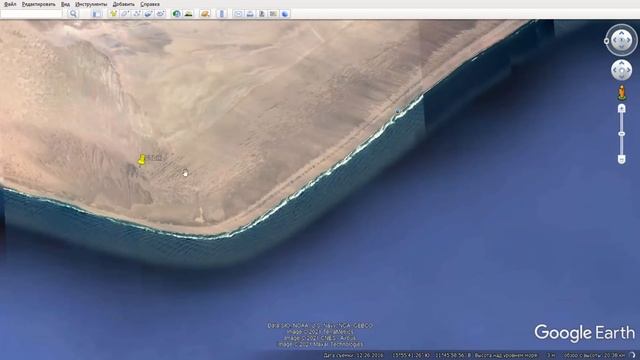Click the blue Earth globe toolbar icon

coord(285,14)
